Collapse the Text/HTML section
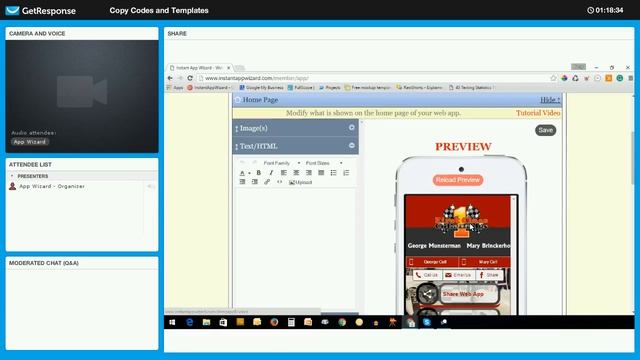This screenshot has width=640, height=360. (351, 146)
